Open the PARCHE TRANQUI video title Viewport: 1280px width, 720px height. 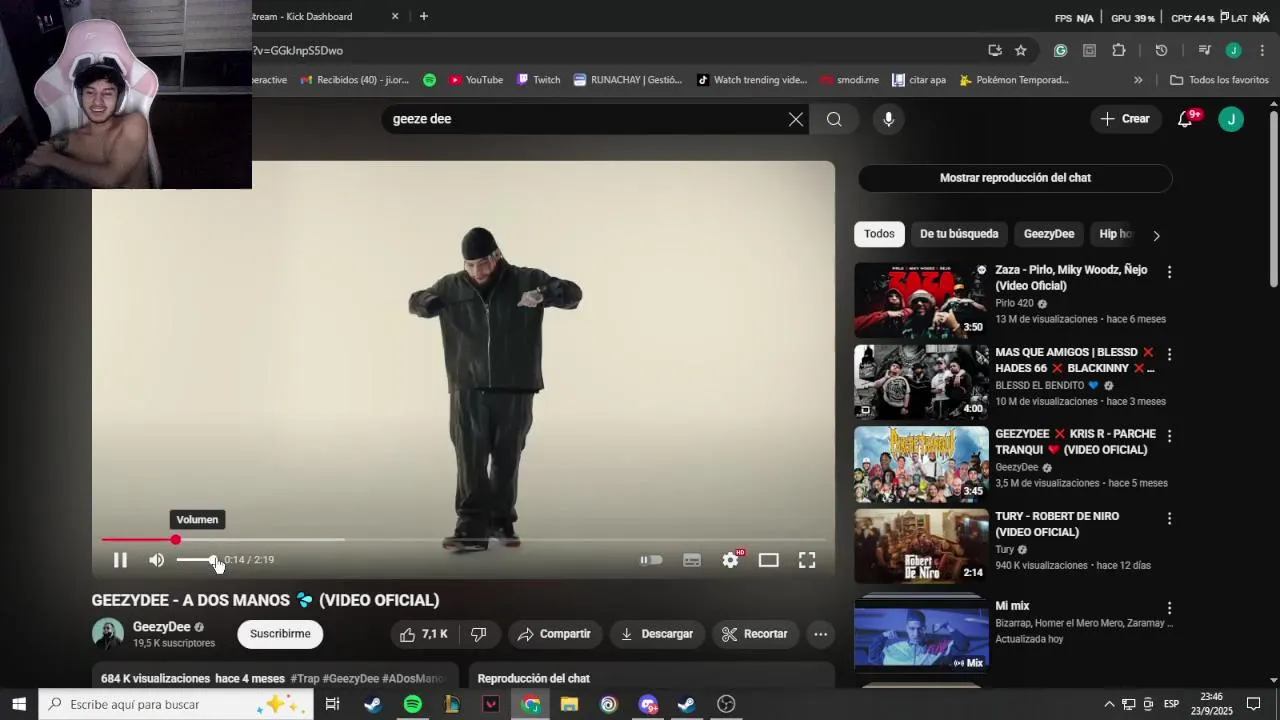click(1075, 442)
